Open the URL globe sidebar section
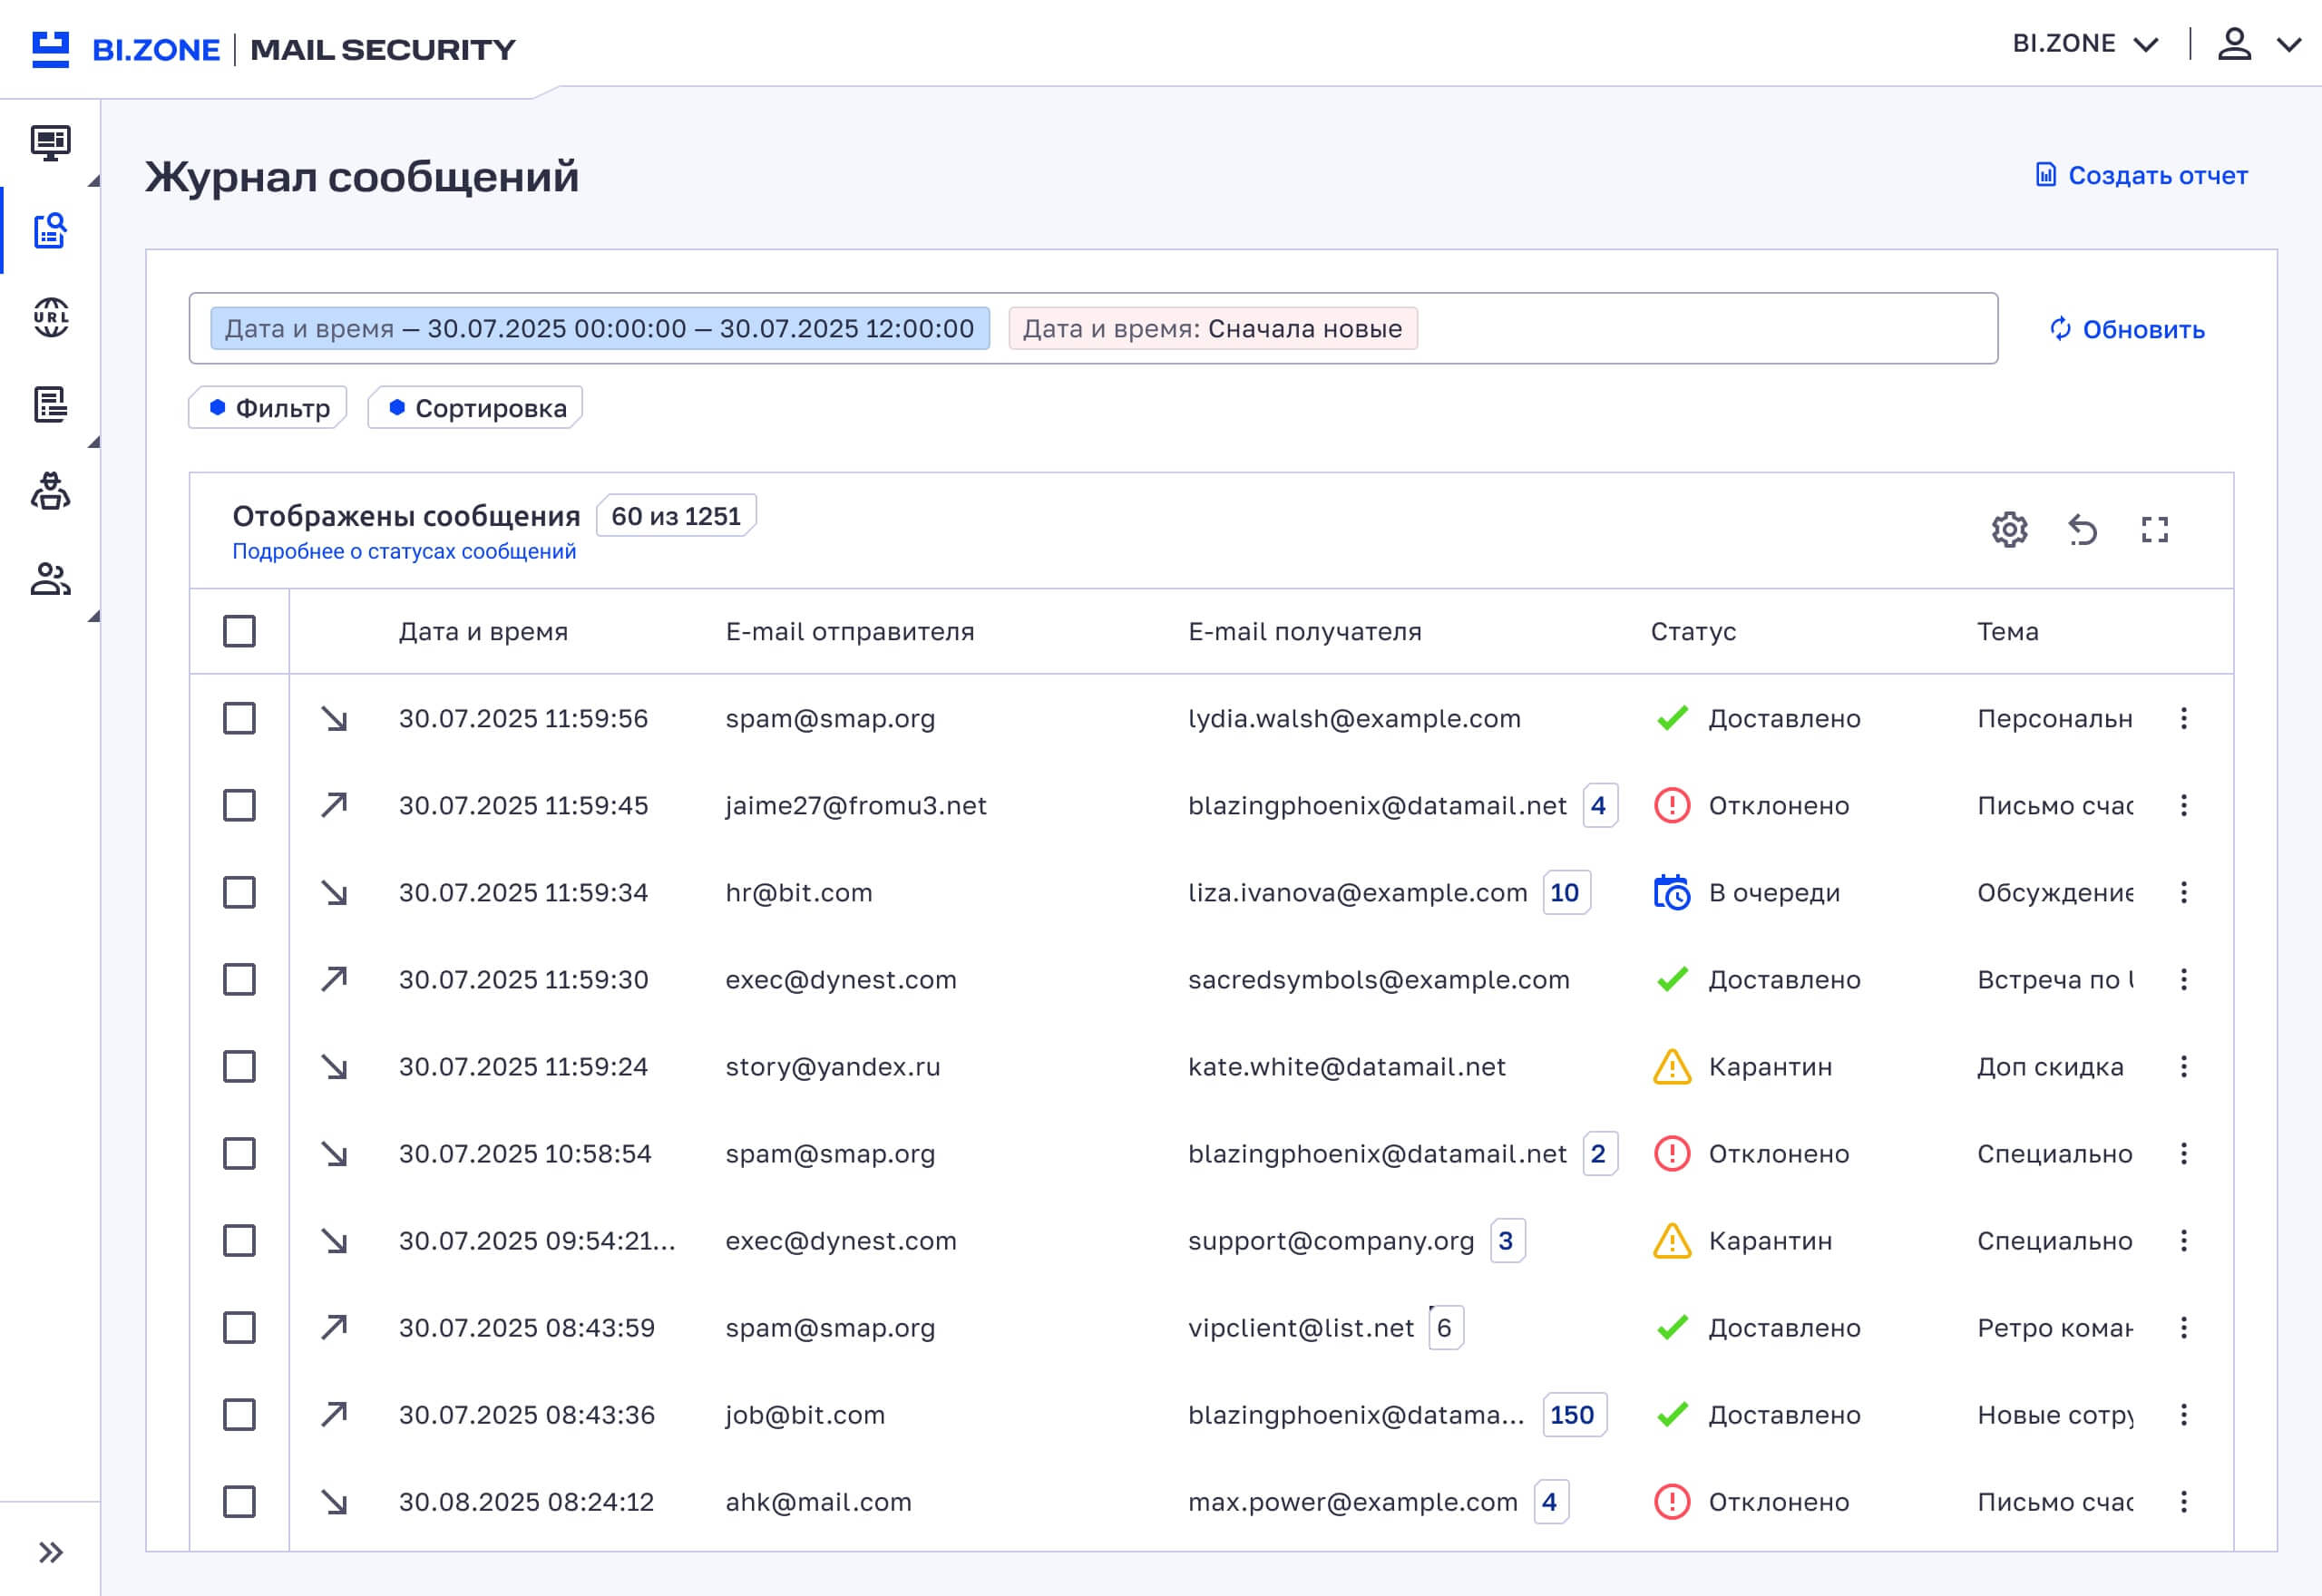 (50, 318)
